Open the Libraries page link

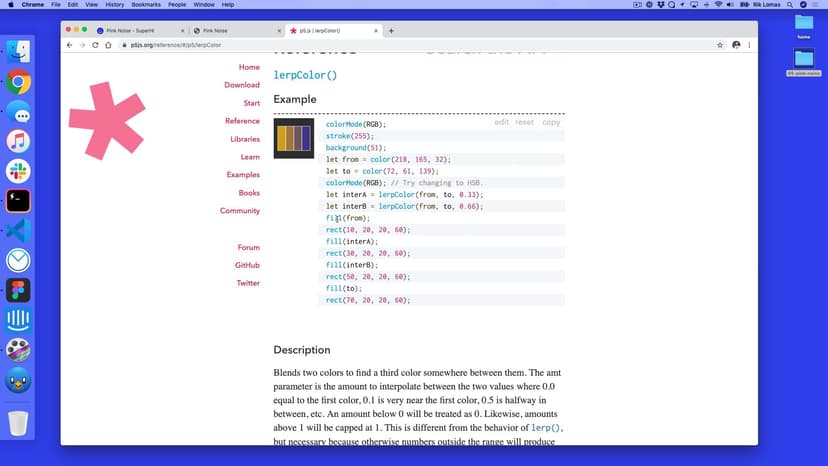point(244,139)
